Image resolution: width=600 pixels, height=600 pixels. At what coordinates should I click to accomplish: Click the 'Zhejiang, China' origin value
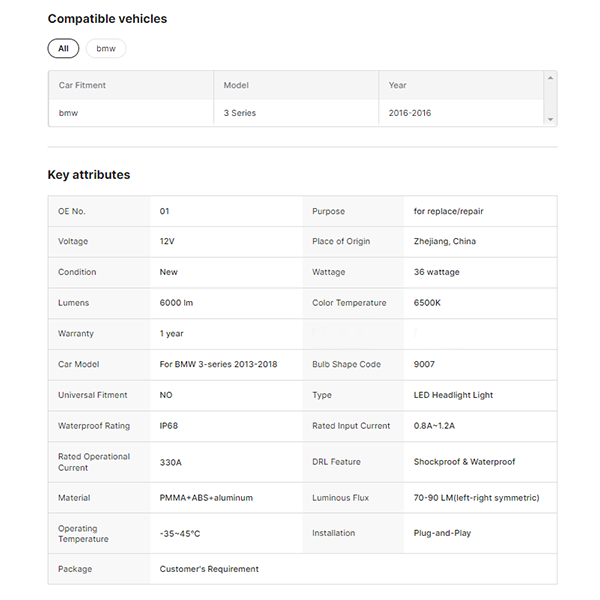point(445,241)
